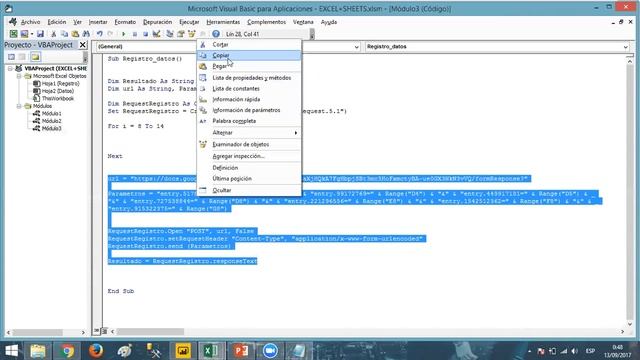Click the View Microsoft Excel toolbar icon
Screen dimensions: 640x360
tap(13, 34)
